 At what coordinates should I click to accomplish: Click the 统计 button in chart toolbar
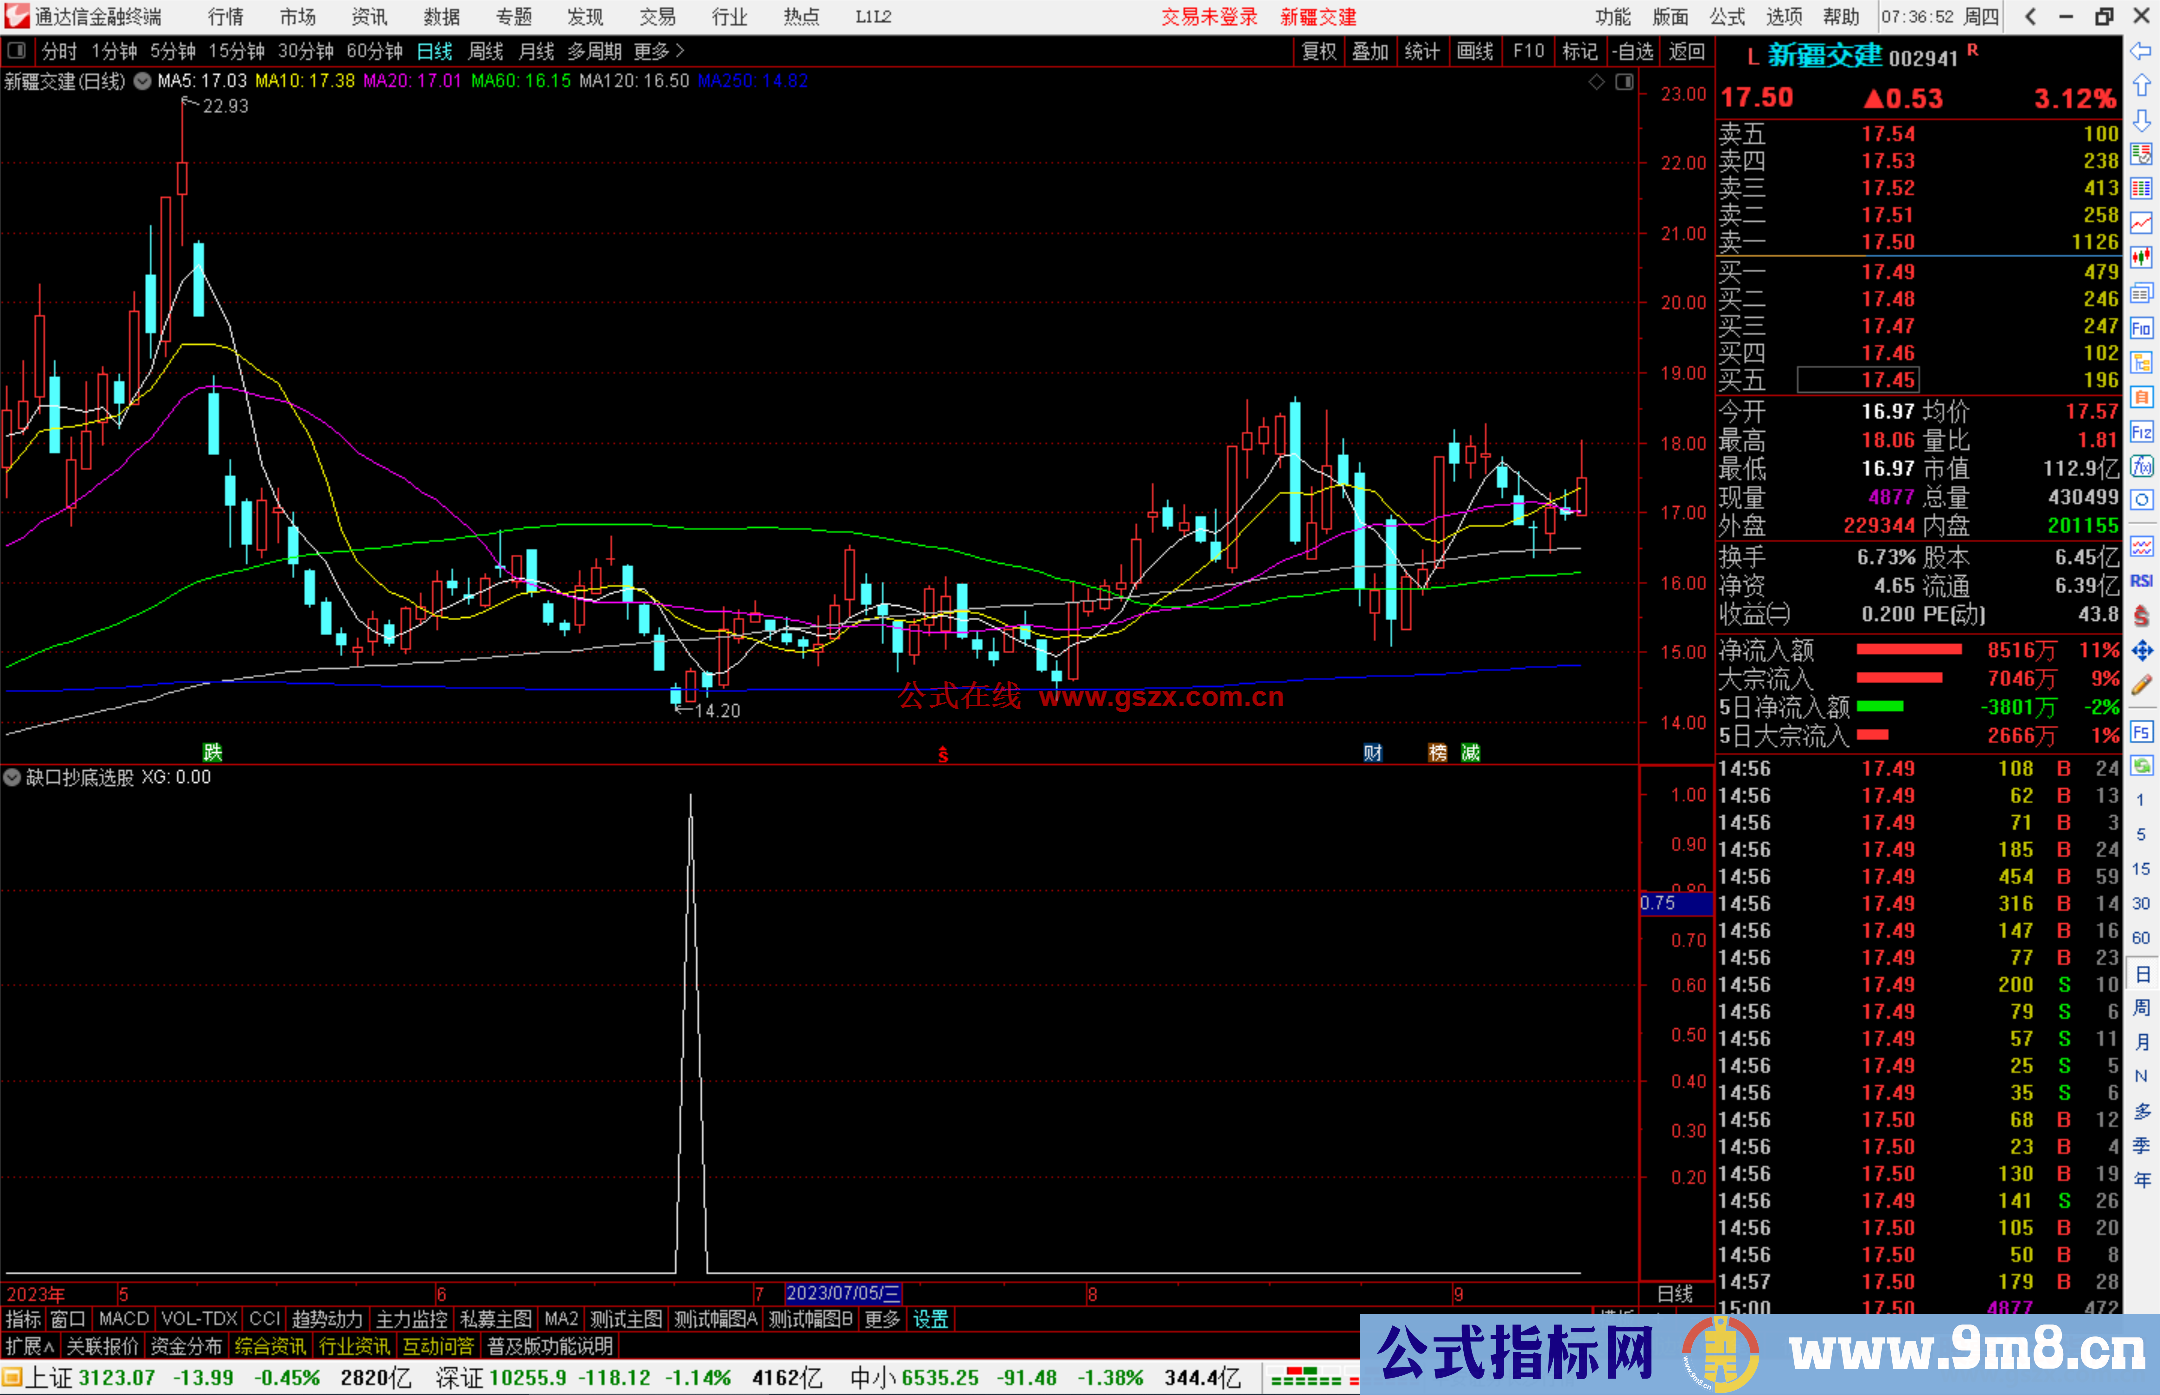(1423, 51)
